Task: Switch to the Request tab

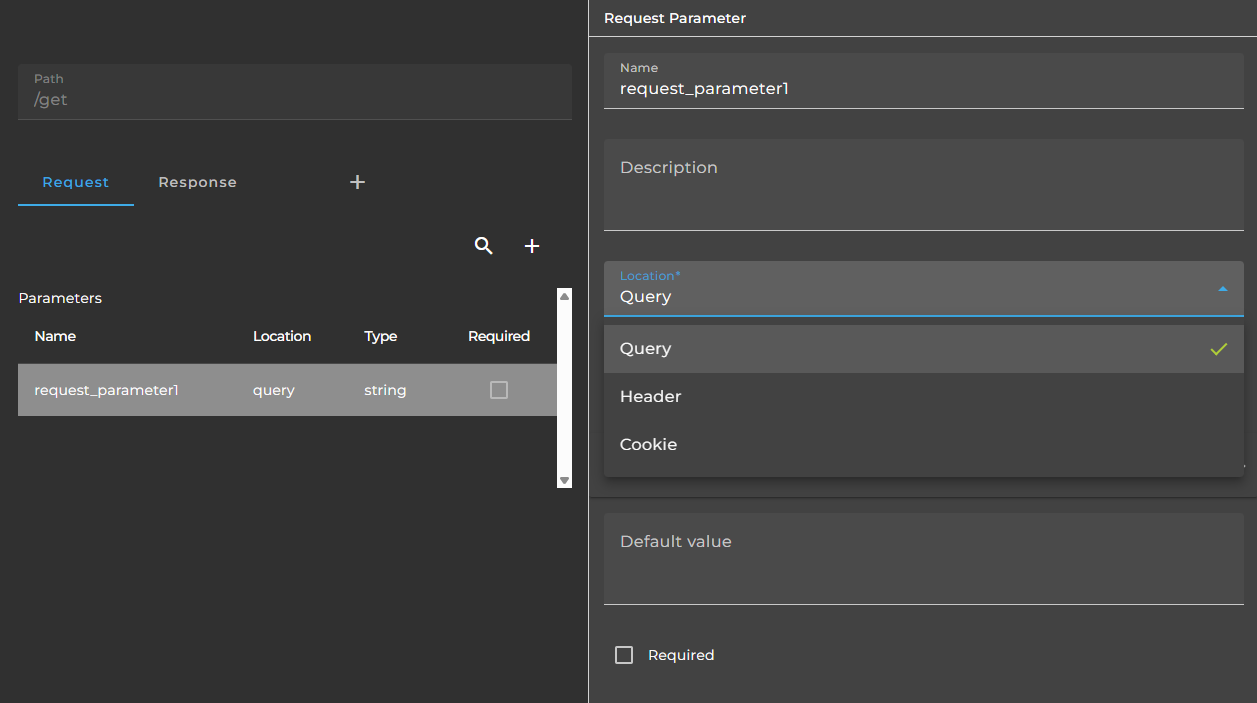Action: coord(76,182)
